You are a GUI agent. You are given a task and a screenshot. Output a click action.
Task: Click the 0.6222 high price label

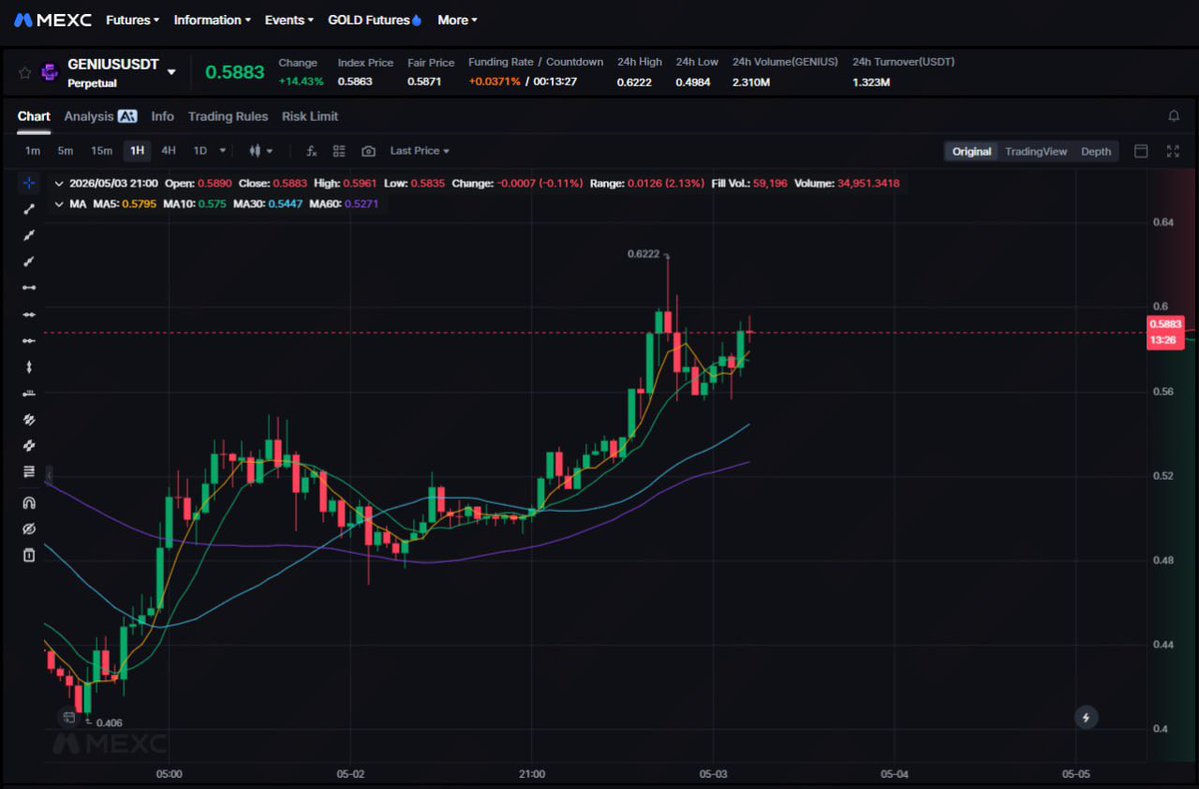pos(643,254)
